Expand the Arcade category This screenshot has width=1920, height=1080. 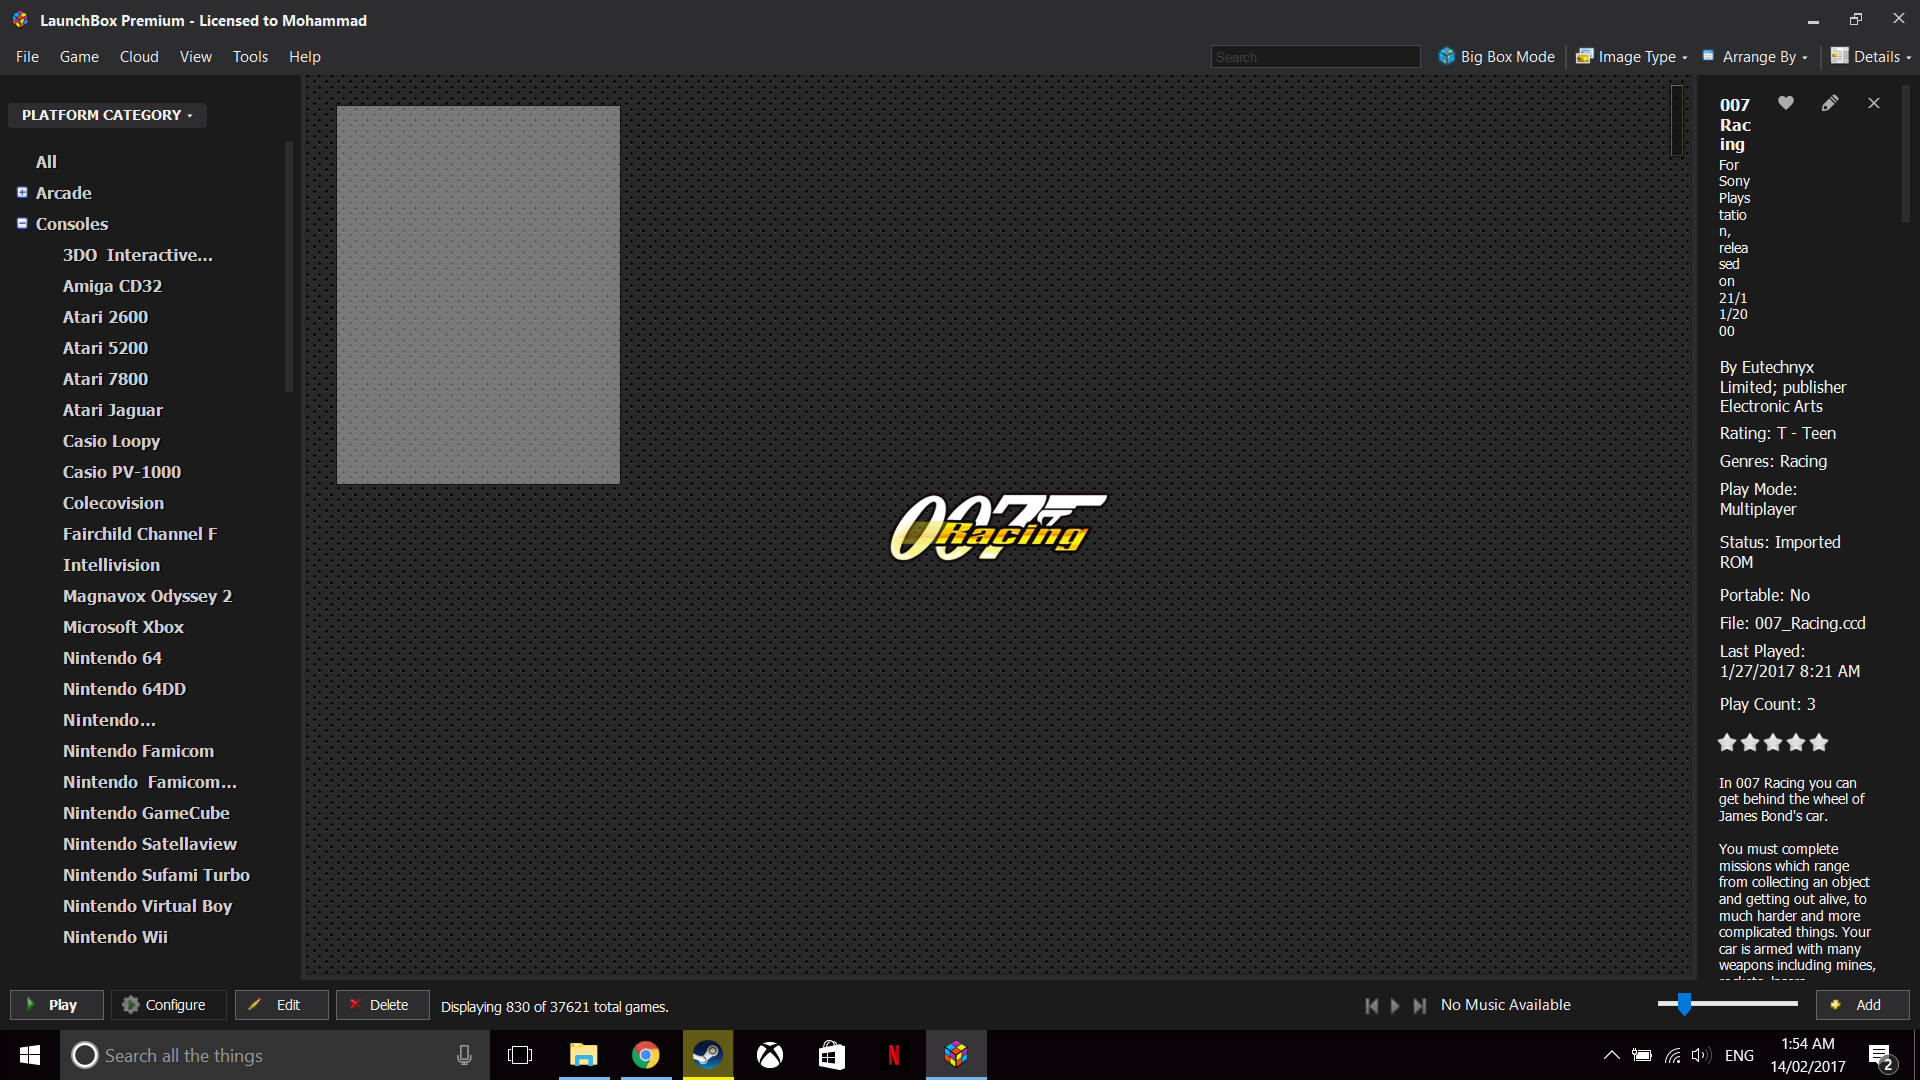pos(22,193)
